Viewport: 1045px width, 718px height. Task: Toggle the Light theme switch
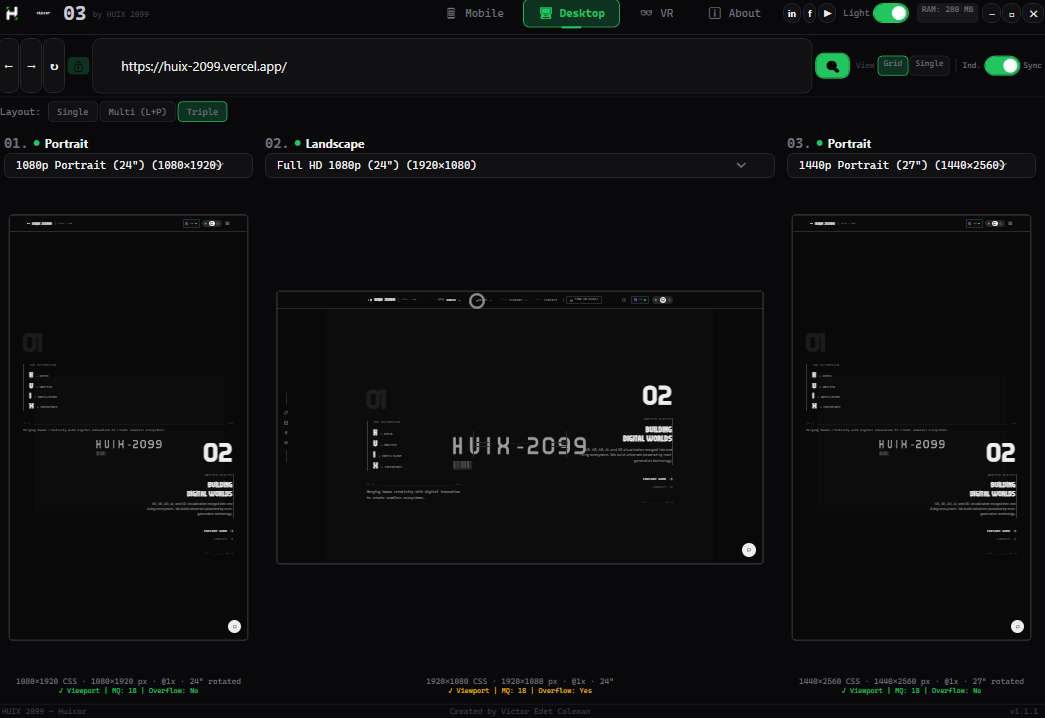[x=890, y=13]
